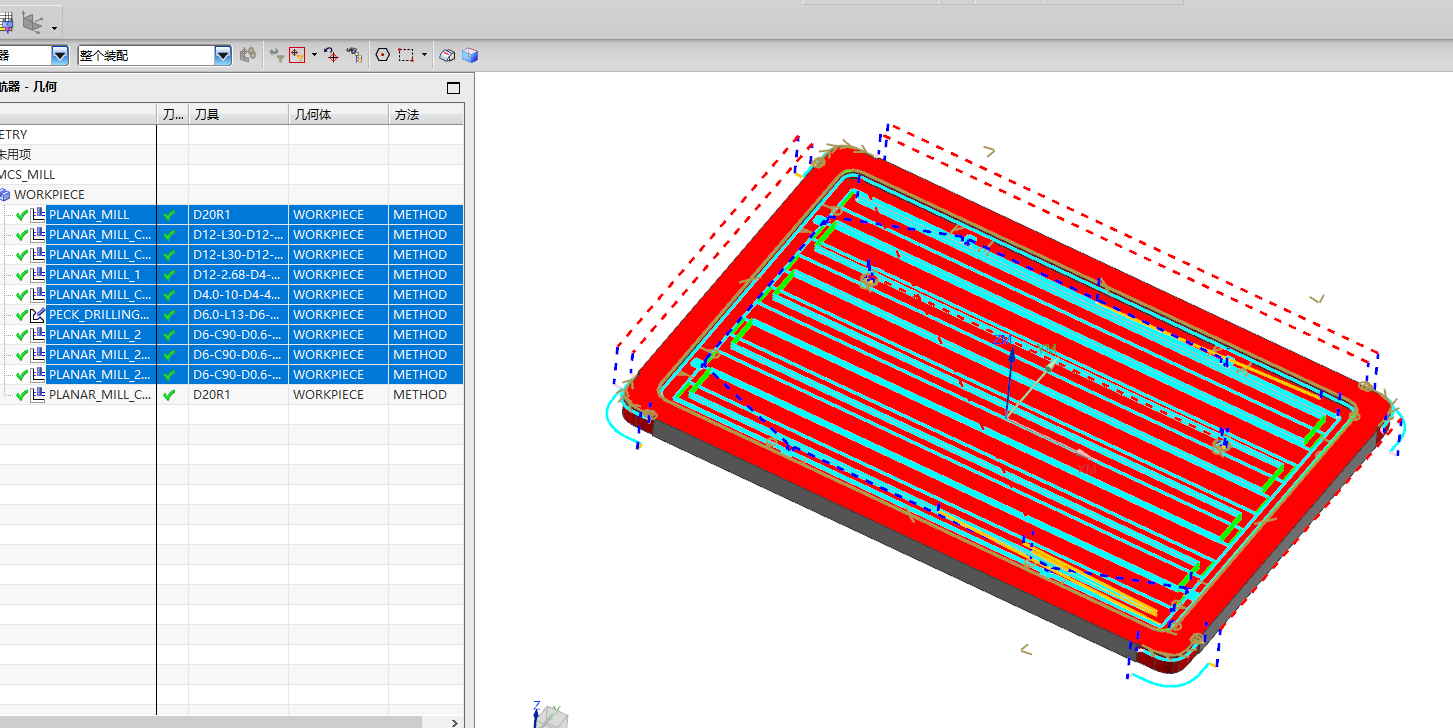Select the PLANAR_MILL_C operation using tool D4.0-10-D4
Viewport: 1453px width, 728px height.
[x=100, y=295]
